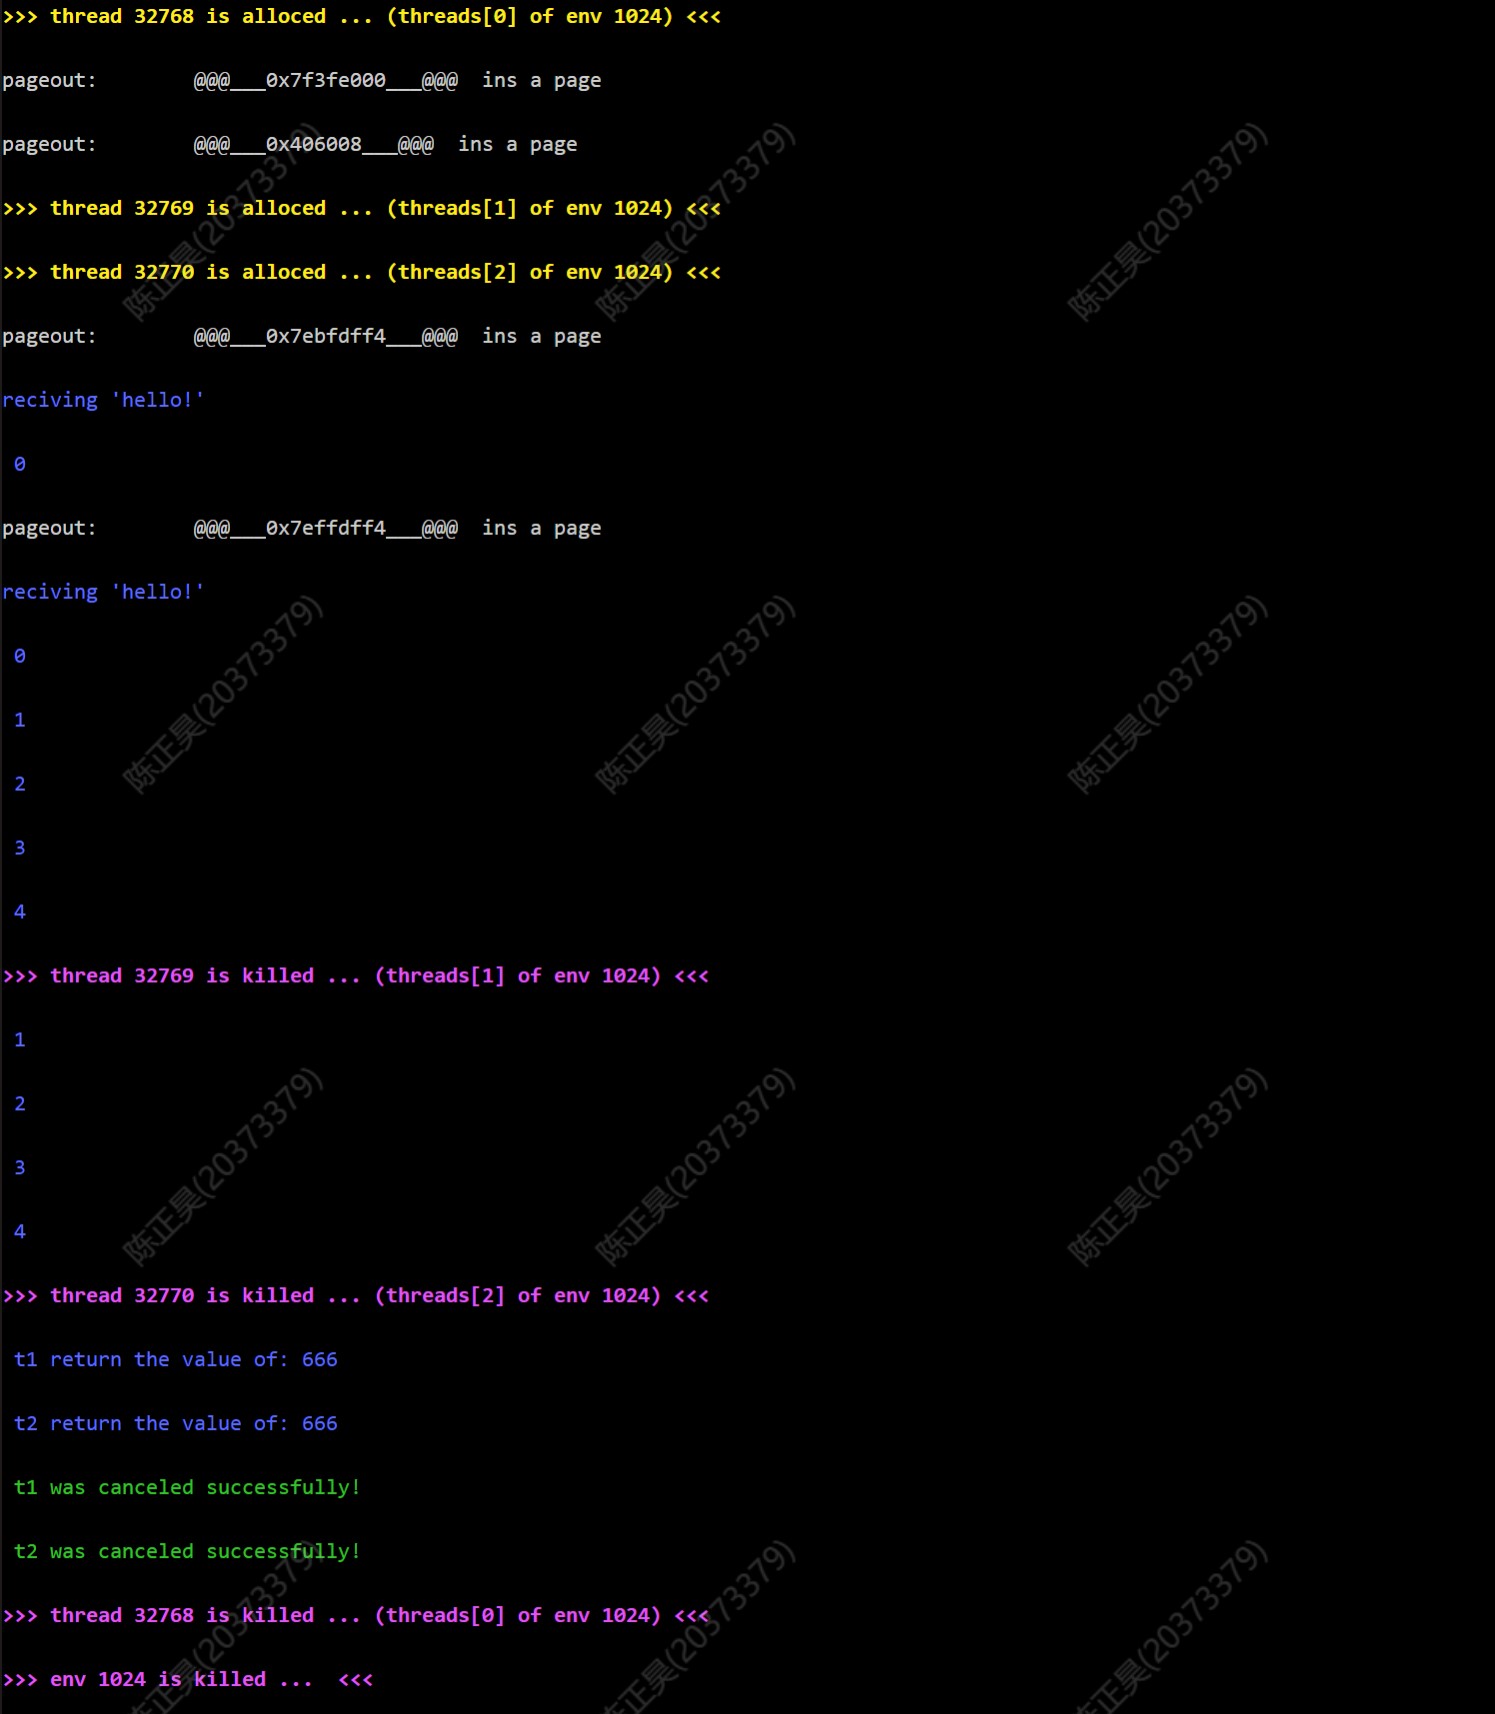The height and width of the screenshot is (1714, 1495).
Task: Click the first "reciving 'hello!'" line
Action: [x=103, y=401]
